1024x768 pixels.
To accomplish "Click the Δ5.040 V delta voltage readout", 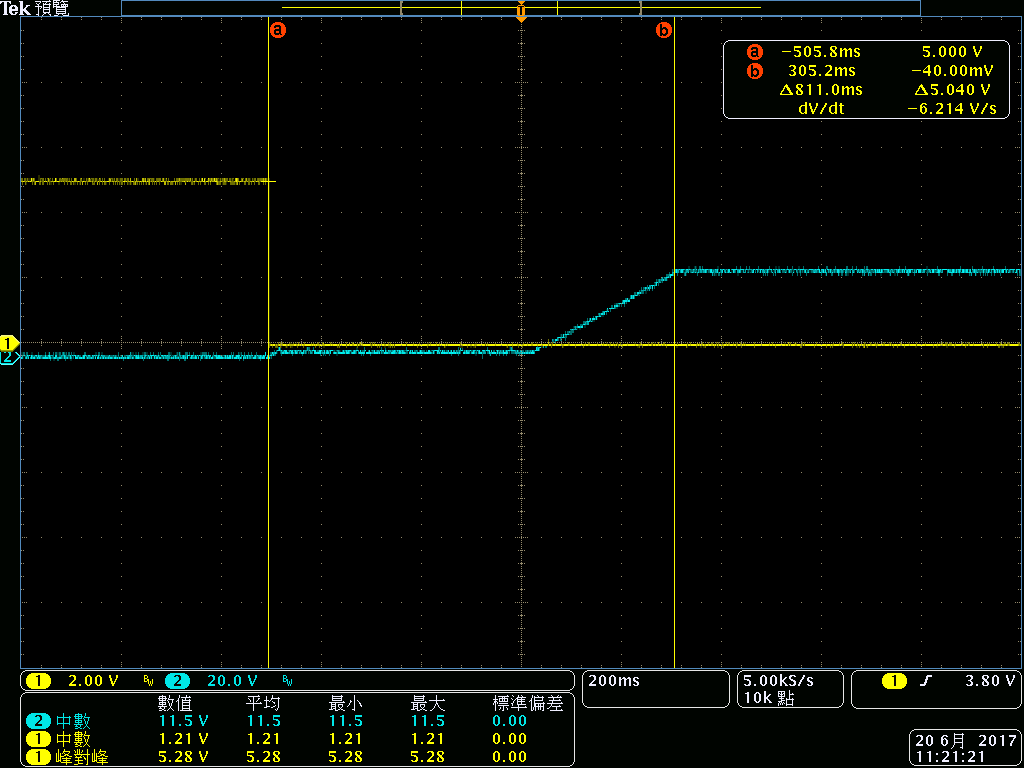I will tap(953, 89).
